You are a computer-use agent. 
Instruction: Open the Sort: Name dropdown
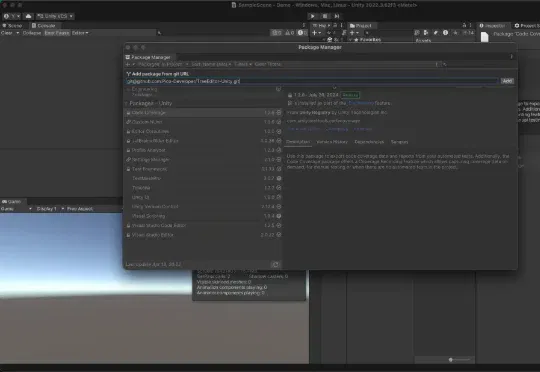(211, 64)
